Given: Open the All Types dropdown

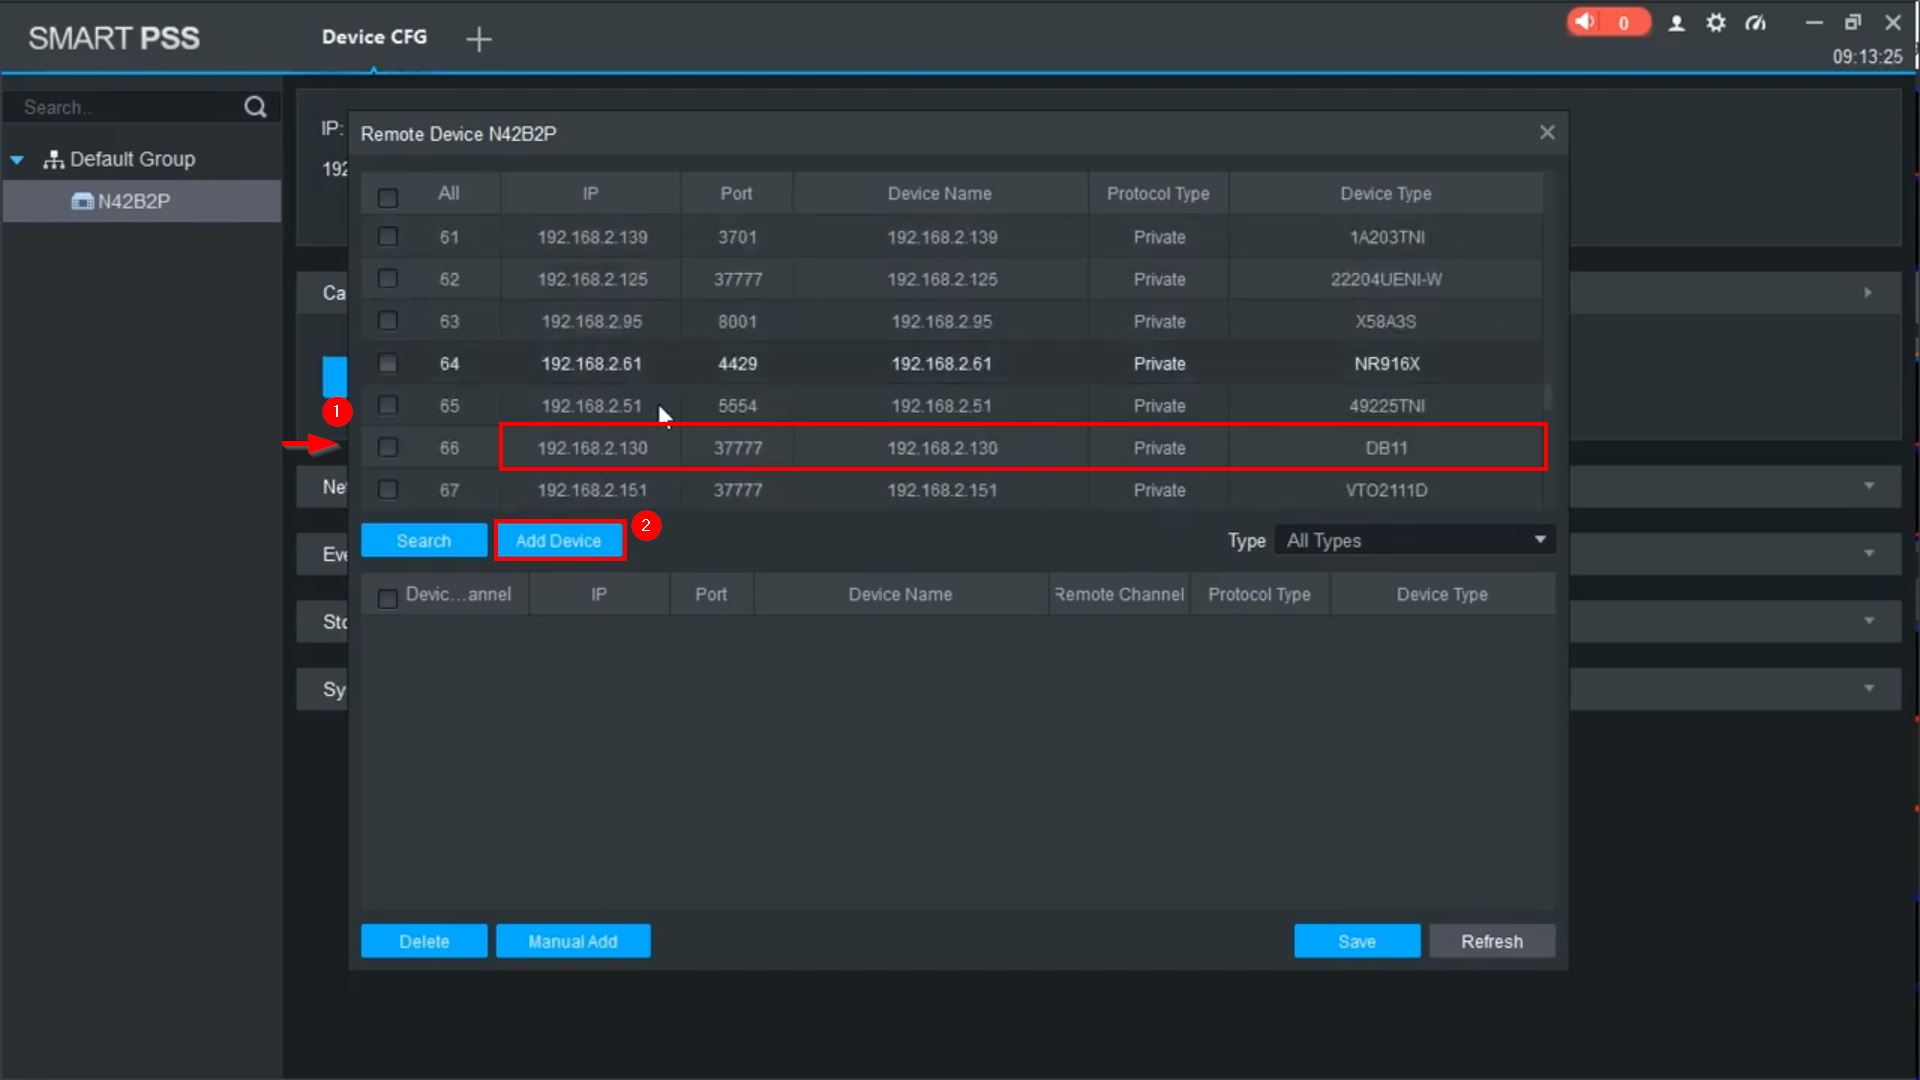Looking at the screenshot, I should click(x=1415, y=540).
